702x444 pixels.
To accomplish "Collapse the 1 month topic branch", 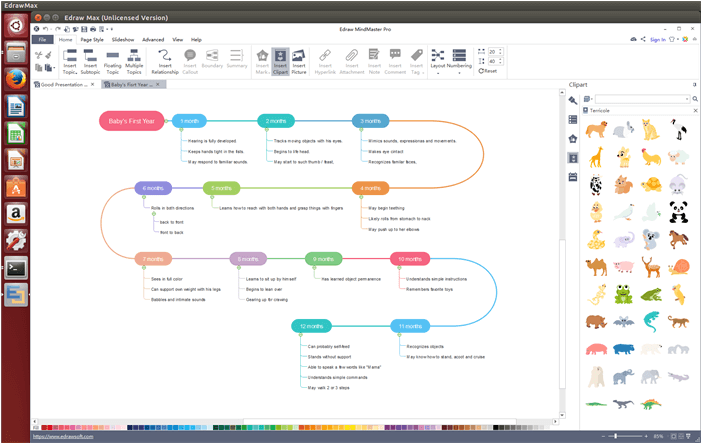I will [181, 130].
